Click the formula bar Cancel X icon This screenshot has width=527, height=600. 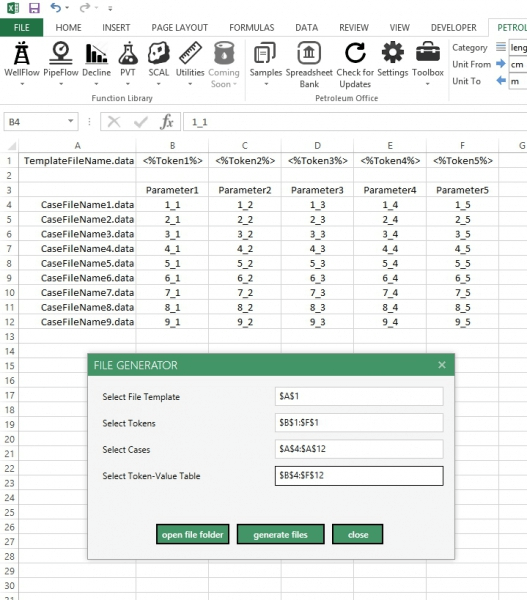click(114, 122)
